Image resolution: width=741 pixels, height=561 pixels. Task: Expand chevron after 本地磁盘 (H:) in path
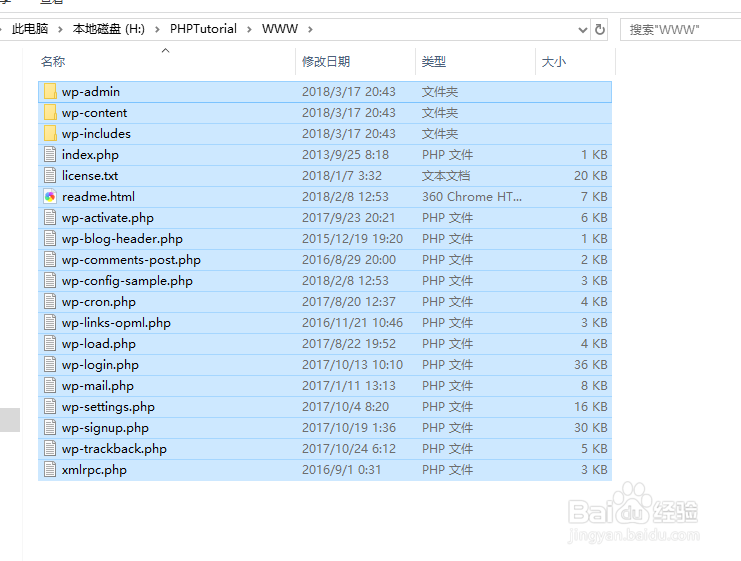[157, 29]
